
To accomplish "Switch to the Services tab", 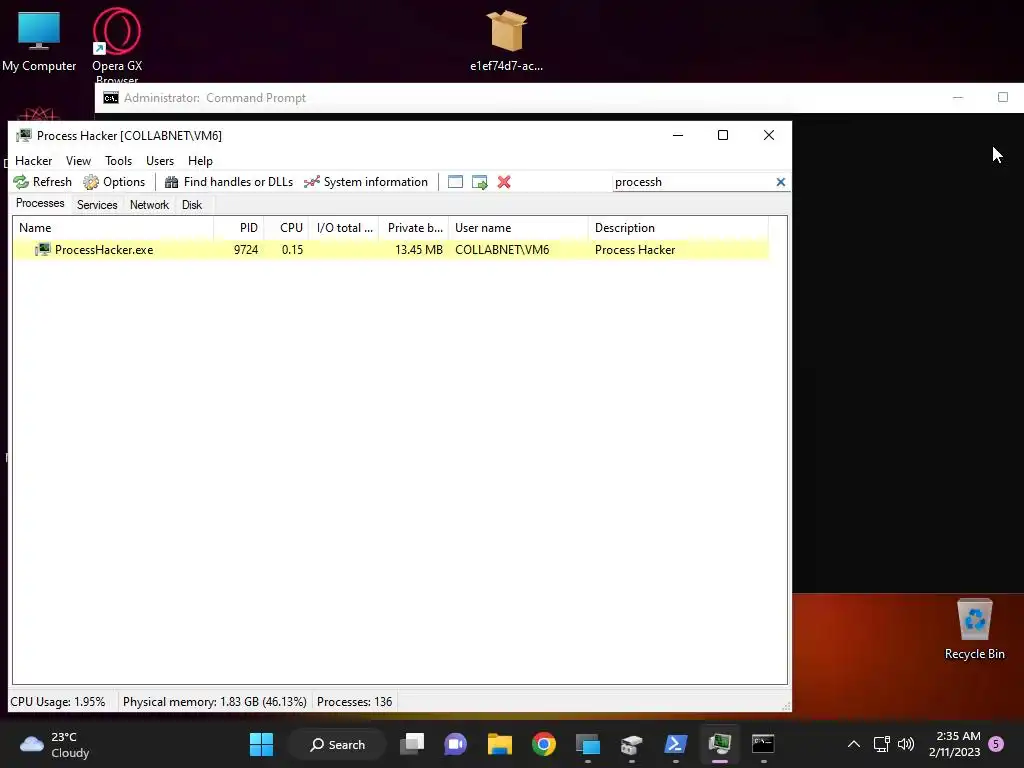I will pos(97,205).
